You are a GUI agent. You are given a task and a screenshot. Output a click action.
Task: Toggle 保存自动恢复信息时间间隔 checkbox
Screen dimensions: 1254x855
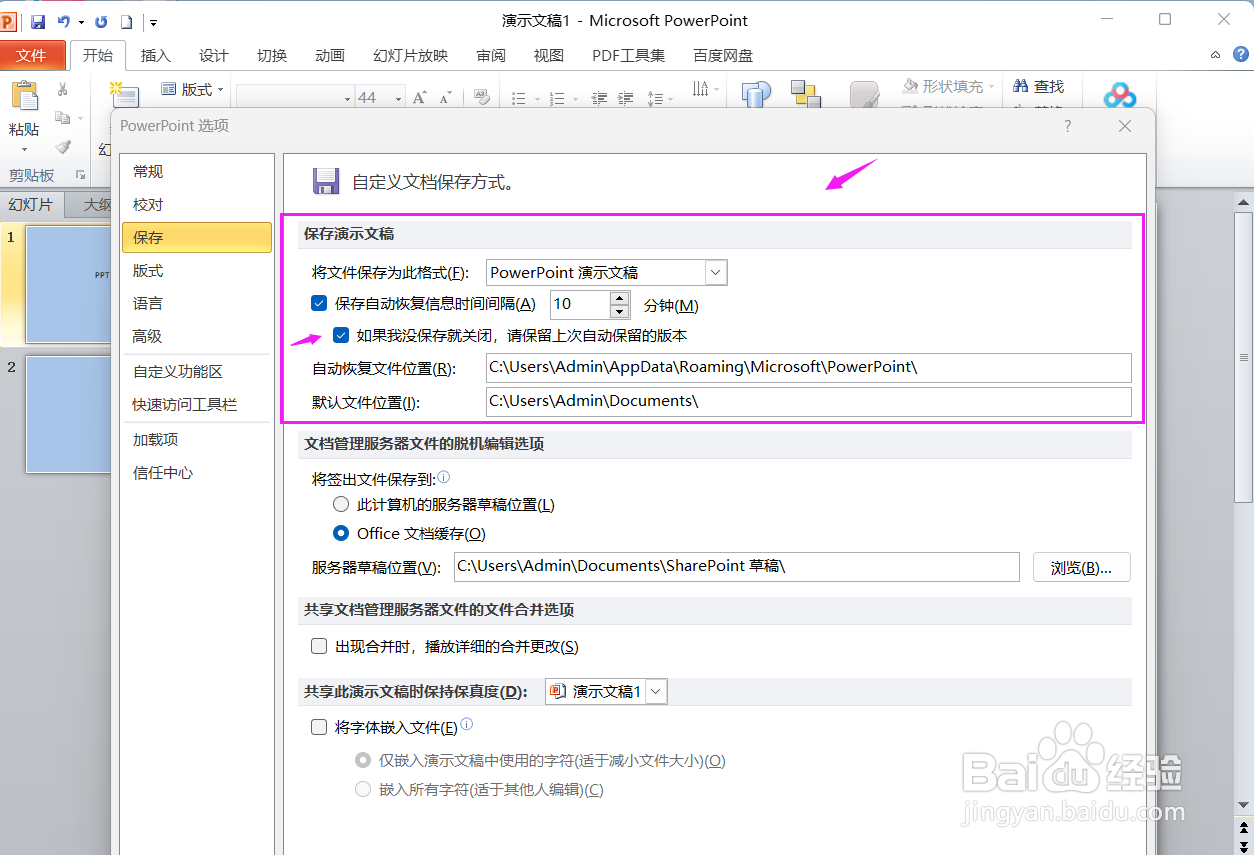click(x=320, y=303)
